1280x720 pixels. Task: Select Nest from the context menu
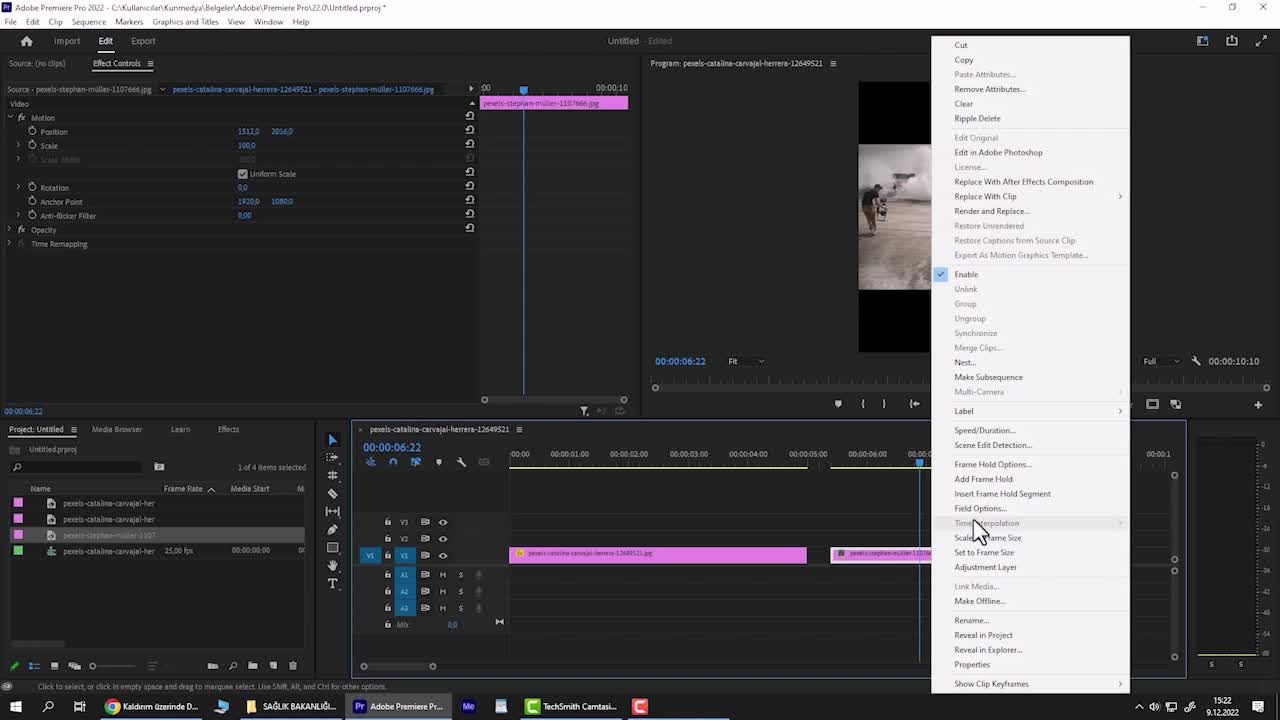tap(964, 362)
